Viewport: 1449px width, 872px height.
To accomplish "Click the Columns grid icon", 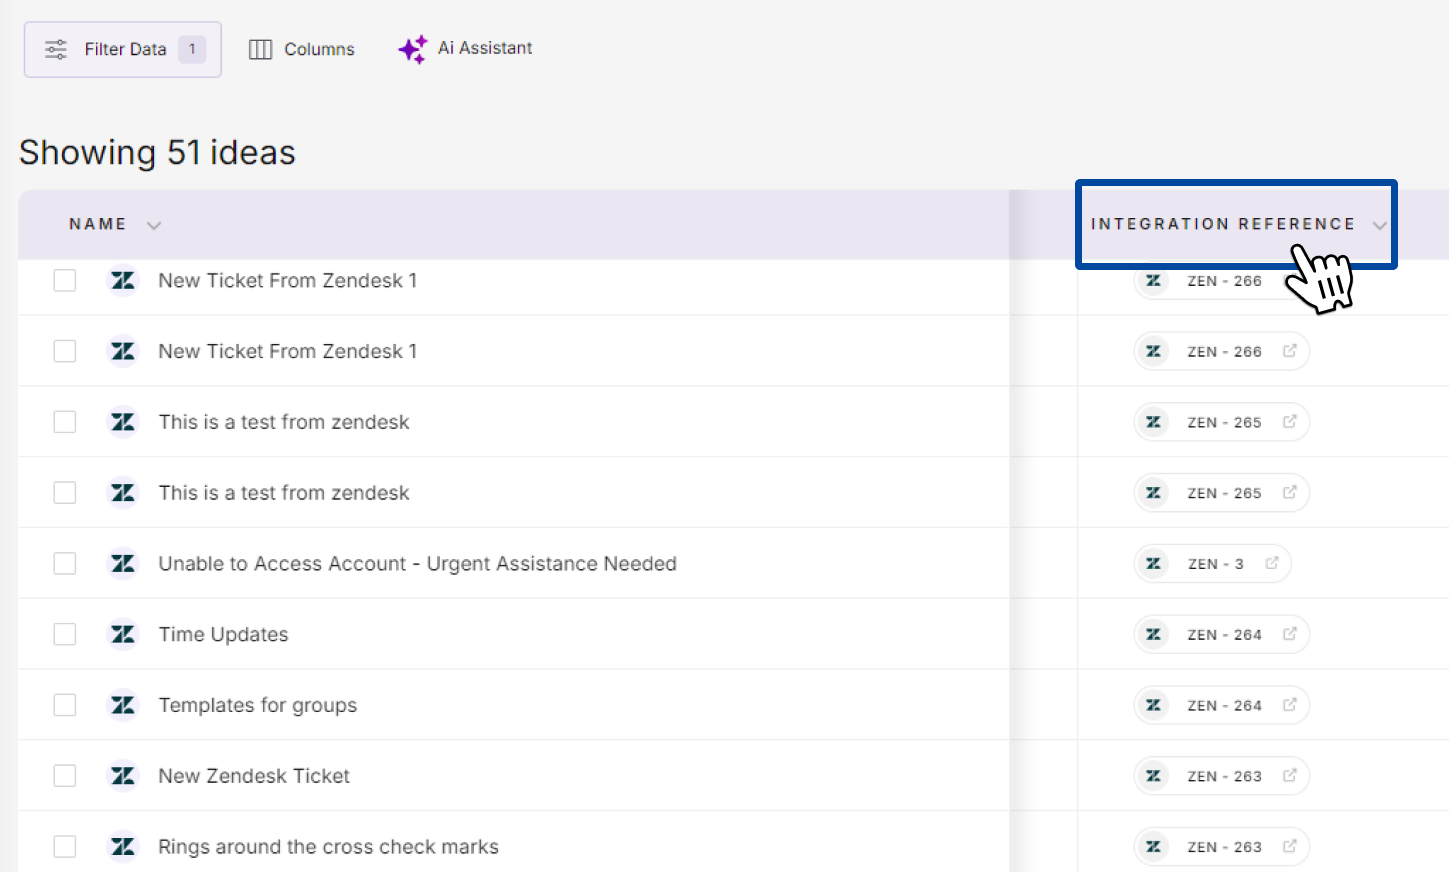I will point(260,48).
